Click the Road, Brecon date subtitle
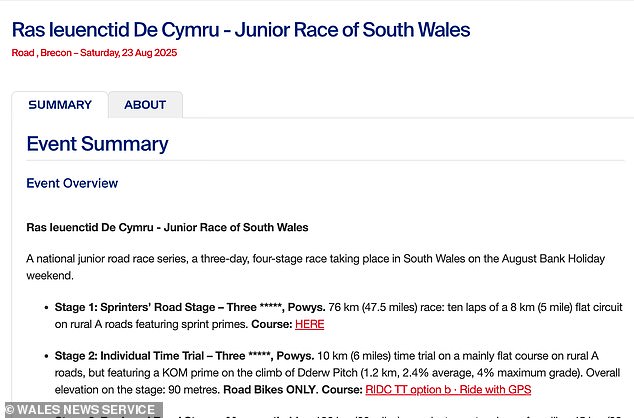This screenshot has width=634, height=418. 94,53
